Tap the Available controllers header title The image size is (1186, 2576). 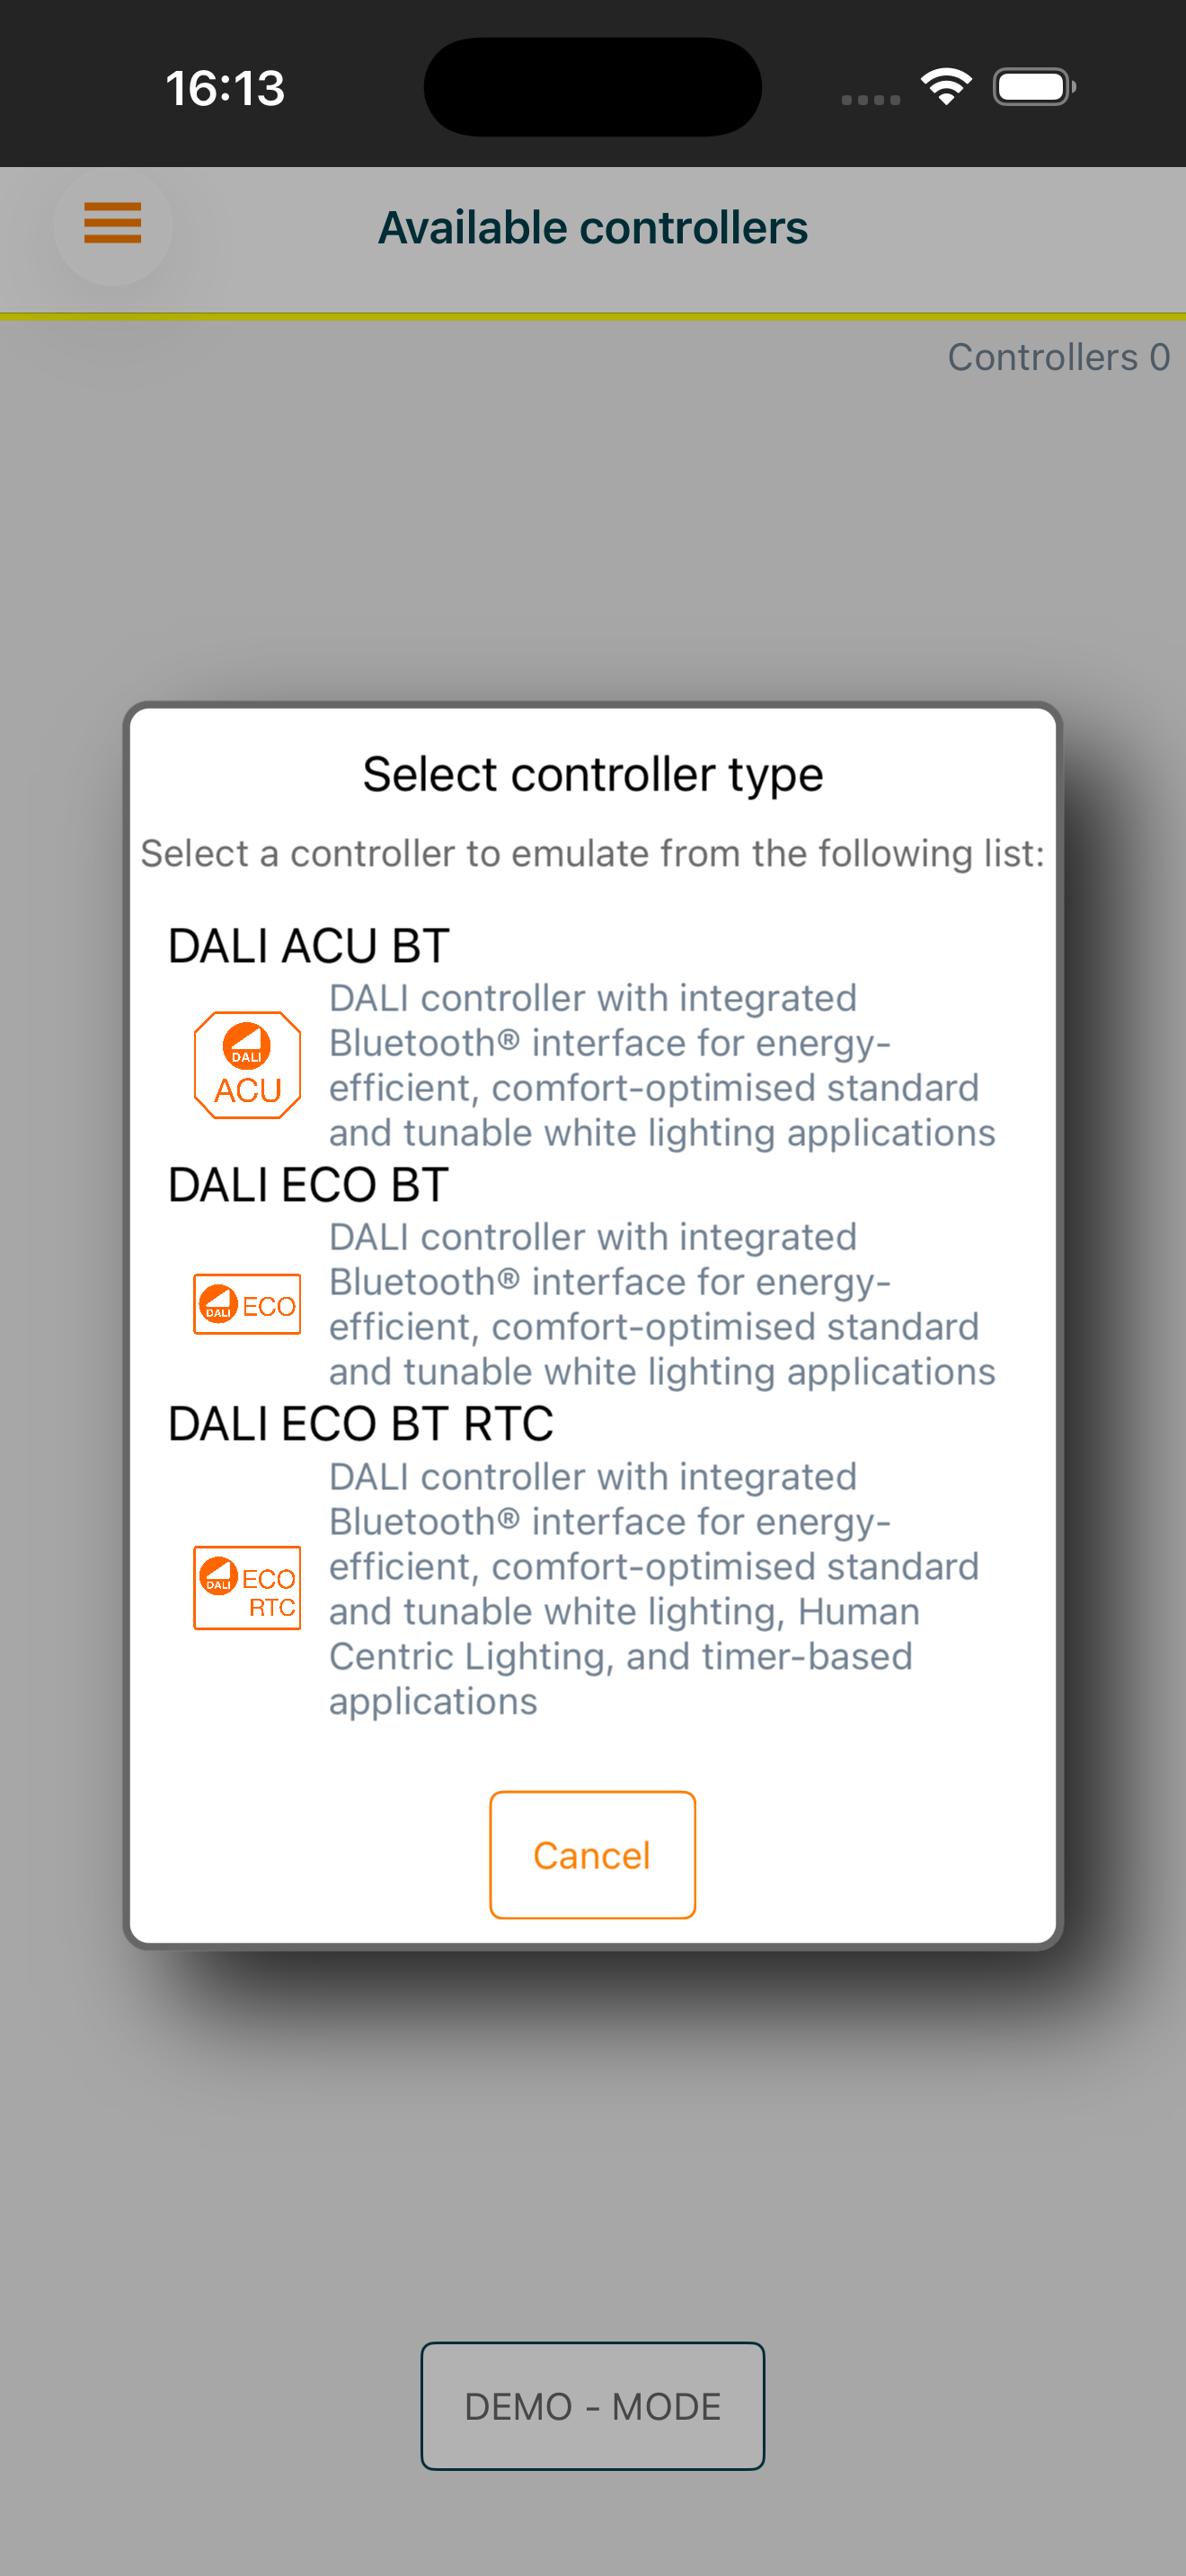click(592, 228)
